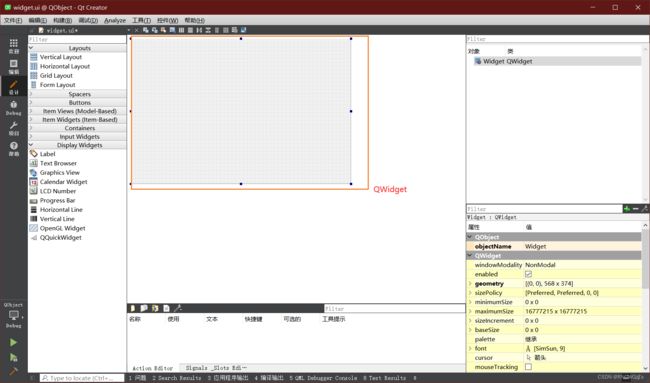Open the QML Debugger Console pane
Image resolution: width=650 pixels, height=383 pixels.
click(323, 378)
